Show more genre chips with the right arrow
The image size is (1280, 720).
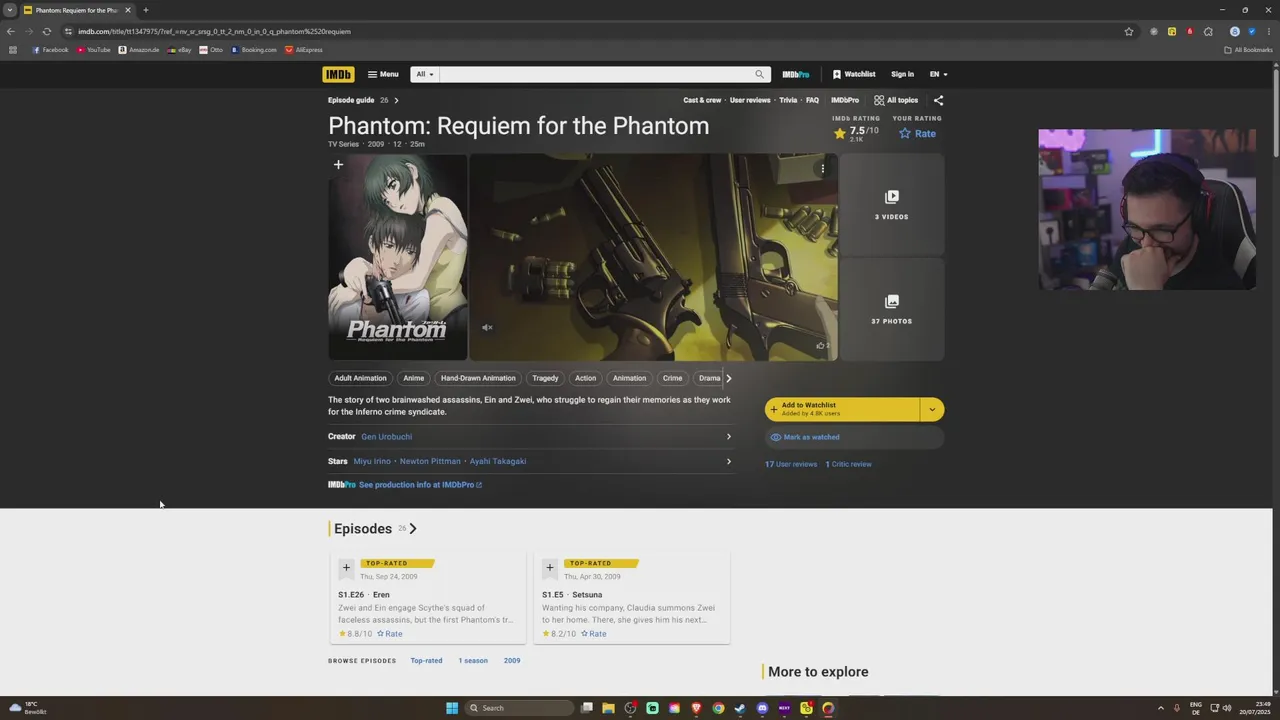tap(728, 378)
